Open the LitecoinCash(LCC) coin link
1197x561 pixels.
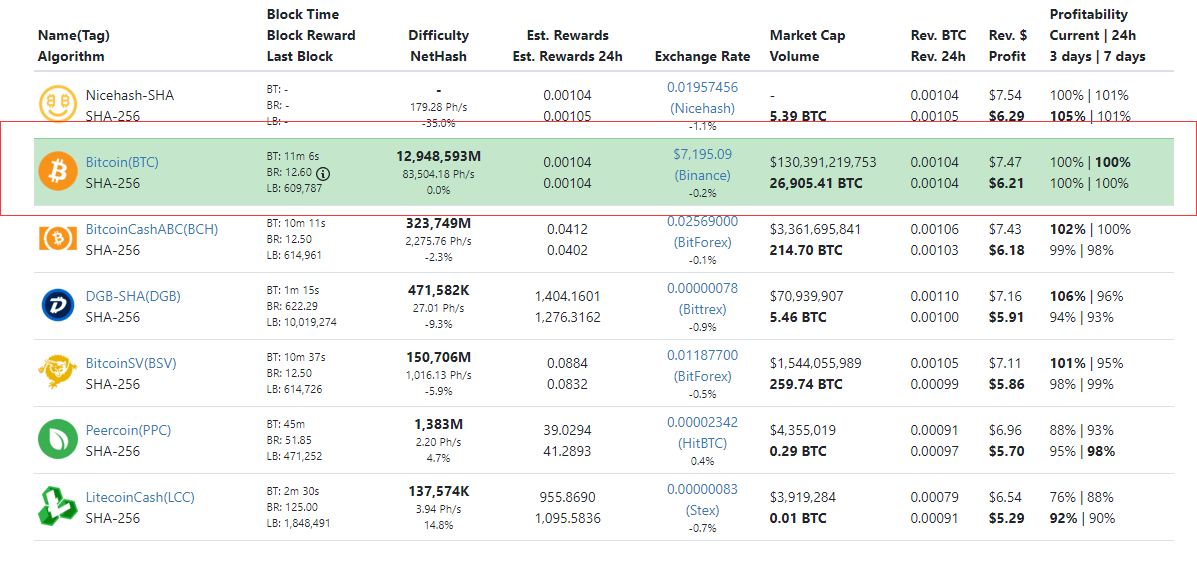point(140,497)
